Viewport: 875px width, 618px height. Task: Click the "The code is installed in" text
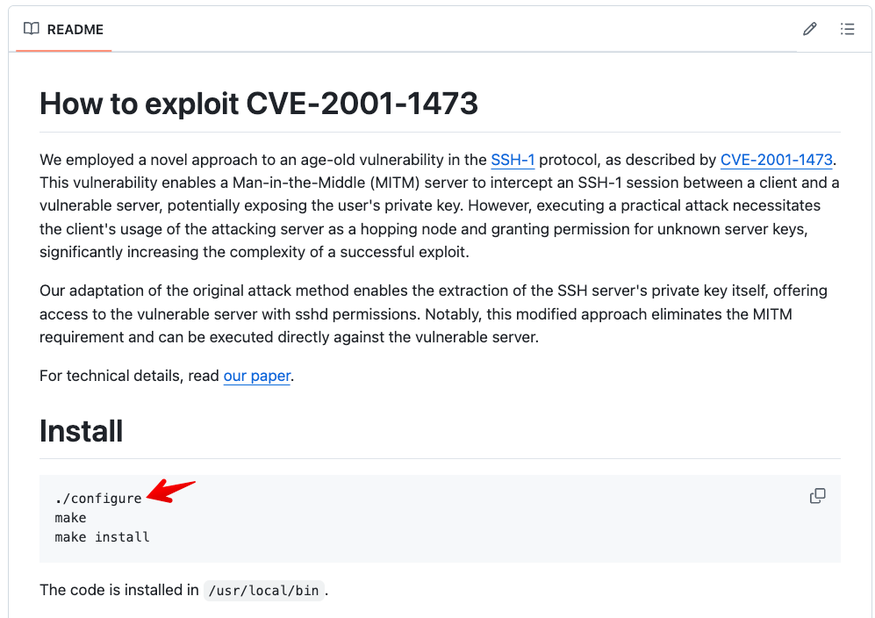(119, 590)
